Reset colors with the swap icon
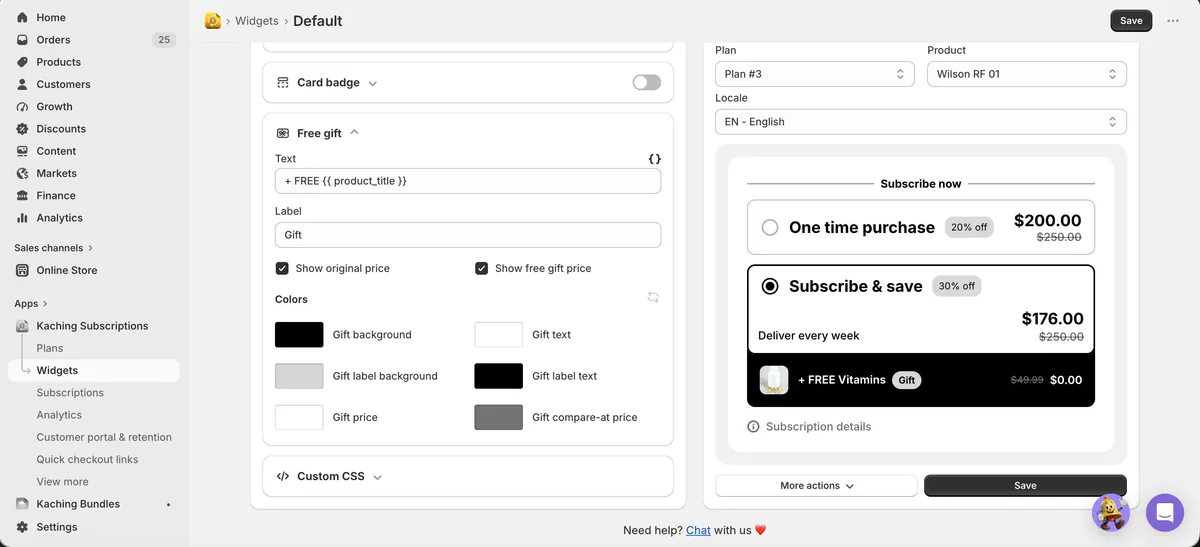Viewport: 1200px width, 547px height. (x=653, y=297)
